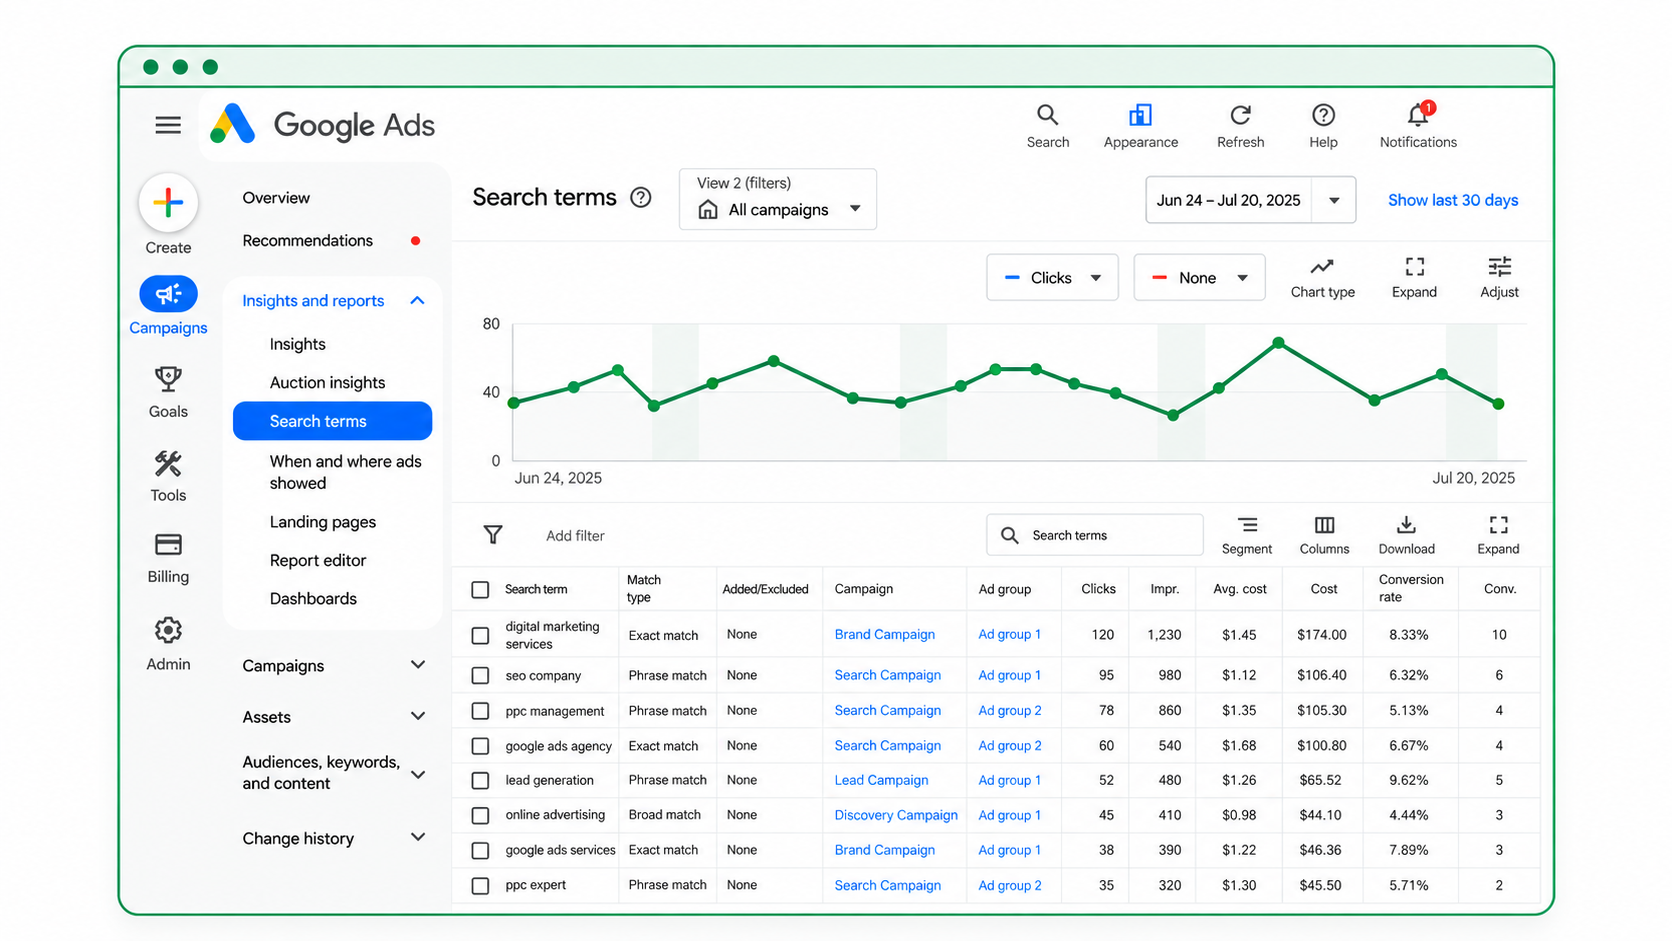Image resolution: width=1672 pixels, height=941 pixels.
Task: Expand the chart view
Action: [x=1414, y=277]
